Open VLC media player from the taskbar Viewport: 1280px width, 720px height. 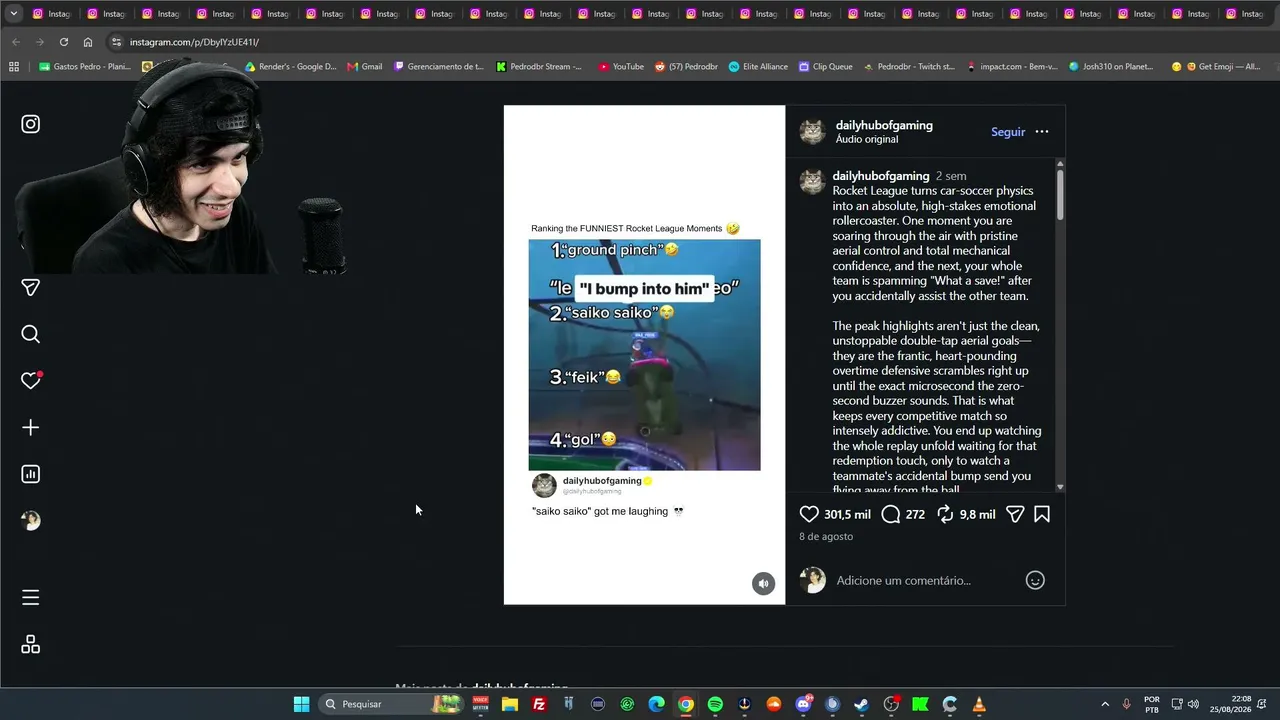[979, 704]
